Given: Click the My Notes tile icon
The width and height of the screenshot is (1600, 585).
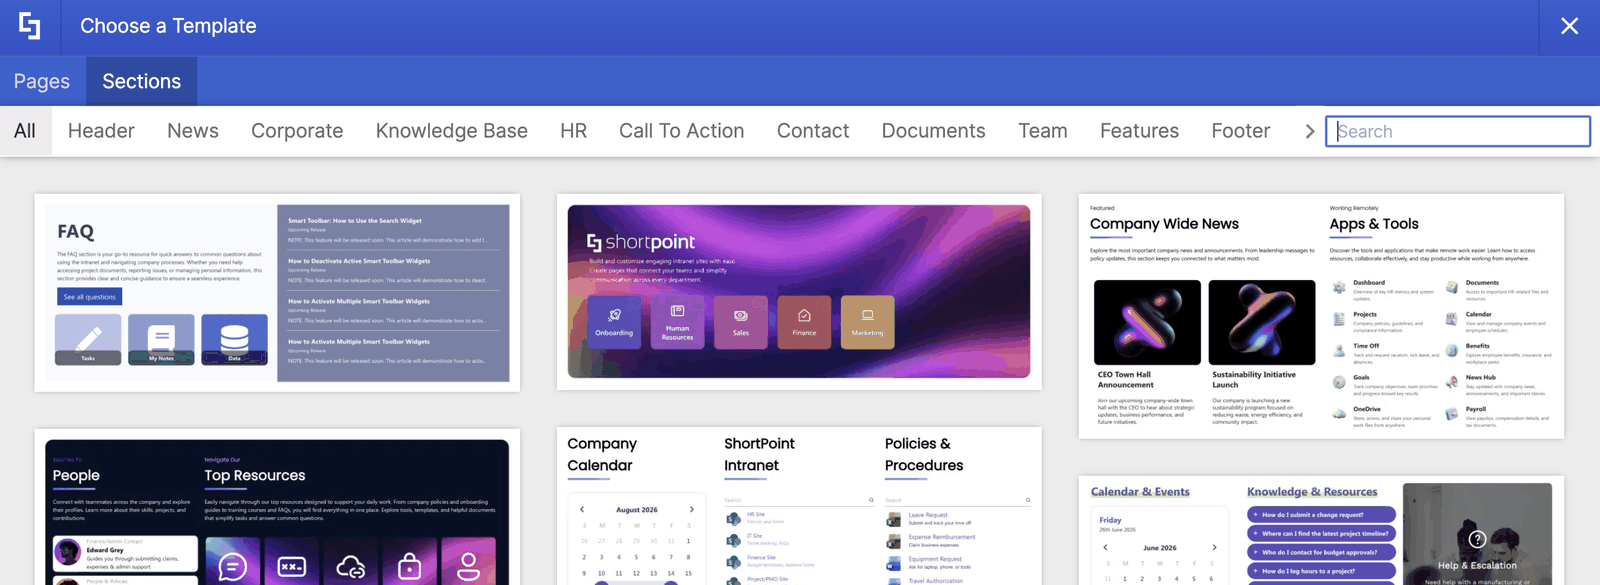Looking at the screenshot, I should click(x=161, y=339).
